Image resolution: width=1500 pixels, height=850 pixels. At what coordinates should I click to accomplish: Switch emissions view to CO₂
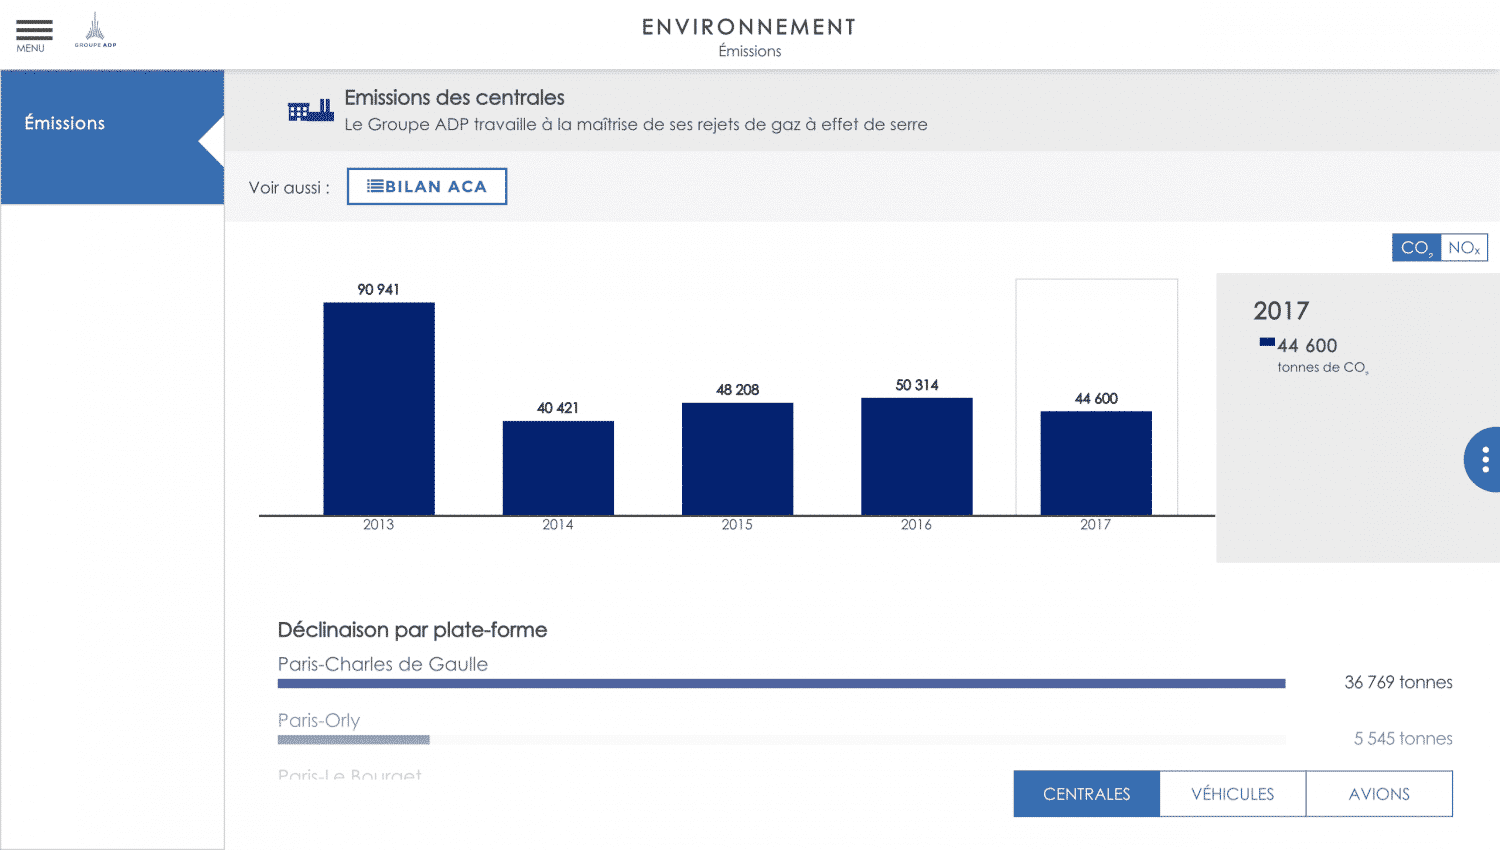(1416, 248)
